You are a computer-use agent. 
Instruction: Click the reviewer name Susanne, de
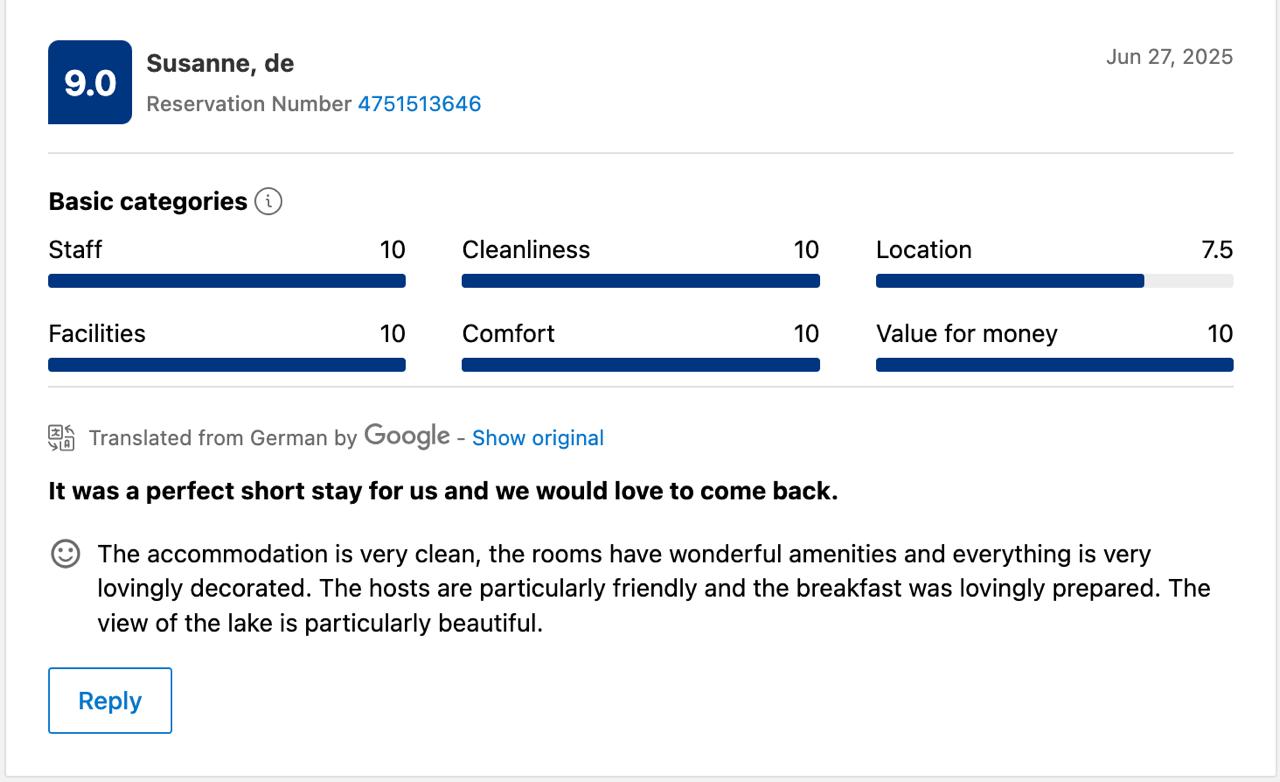(220, 63)
